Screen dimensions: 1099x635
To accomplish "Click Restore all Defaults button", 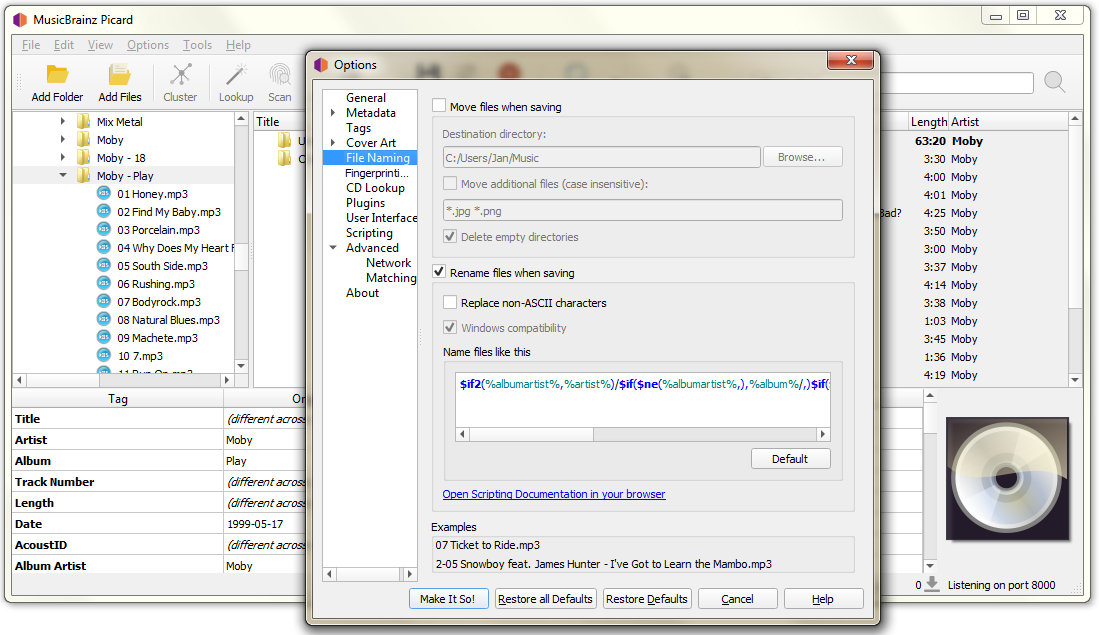I will (545, 599).
